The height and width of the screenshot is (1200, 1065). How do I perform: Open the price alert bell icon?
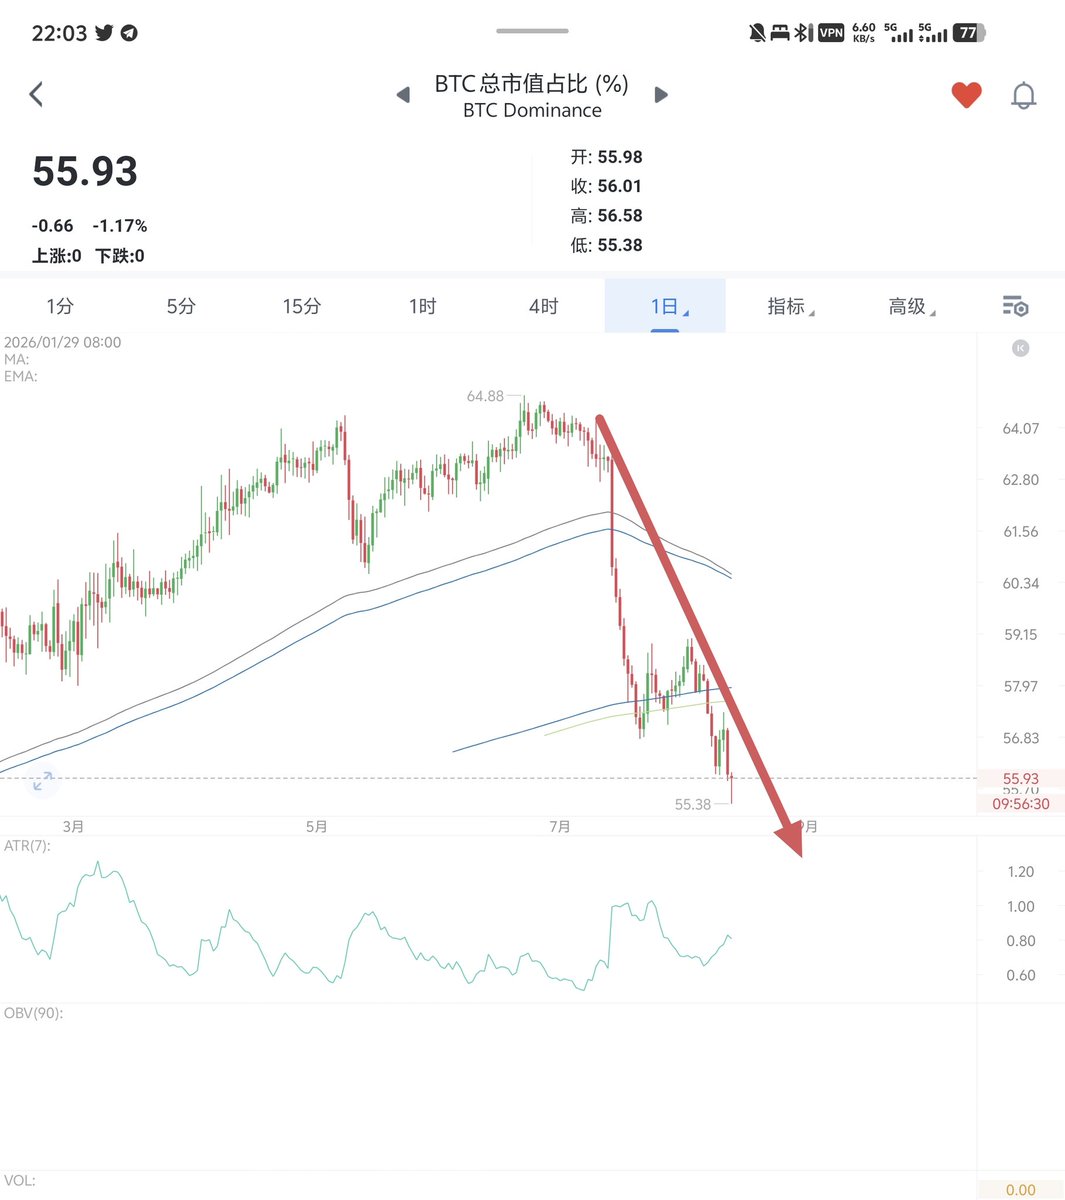point(1023,96)
